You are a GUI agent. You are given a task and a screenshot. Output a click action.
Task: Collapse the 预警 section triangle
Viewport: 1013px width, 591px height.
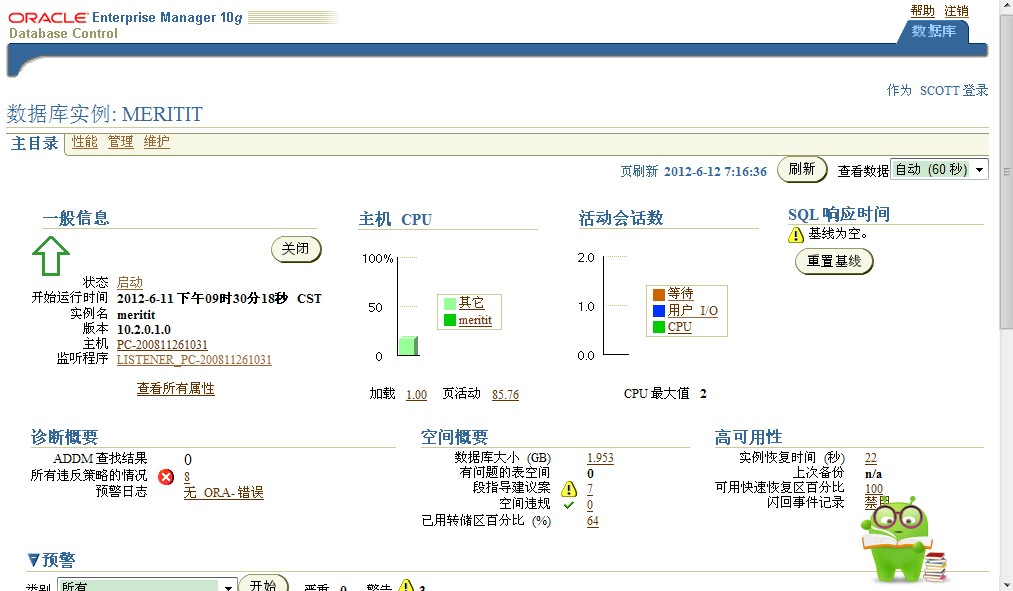(x=34, y=559)
